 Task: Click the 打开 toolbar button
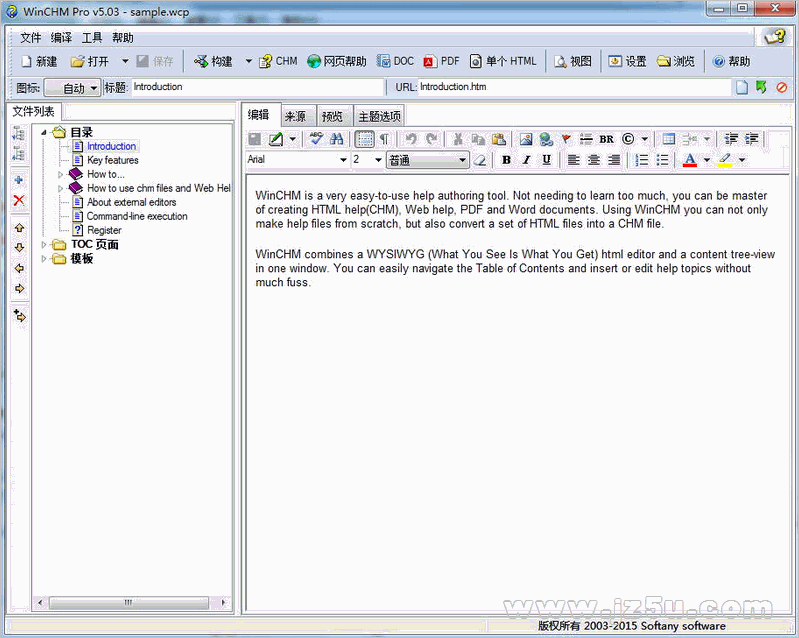[90, 62]
